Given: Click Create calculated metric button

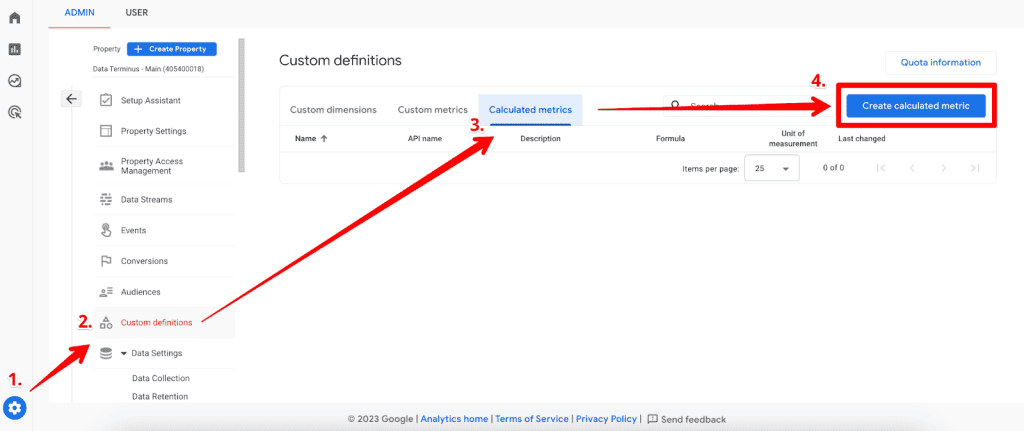Looking at the screenshot, I should (x=916, y=106).
